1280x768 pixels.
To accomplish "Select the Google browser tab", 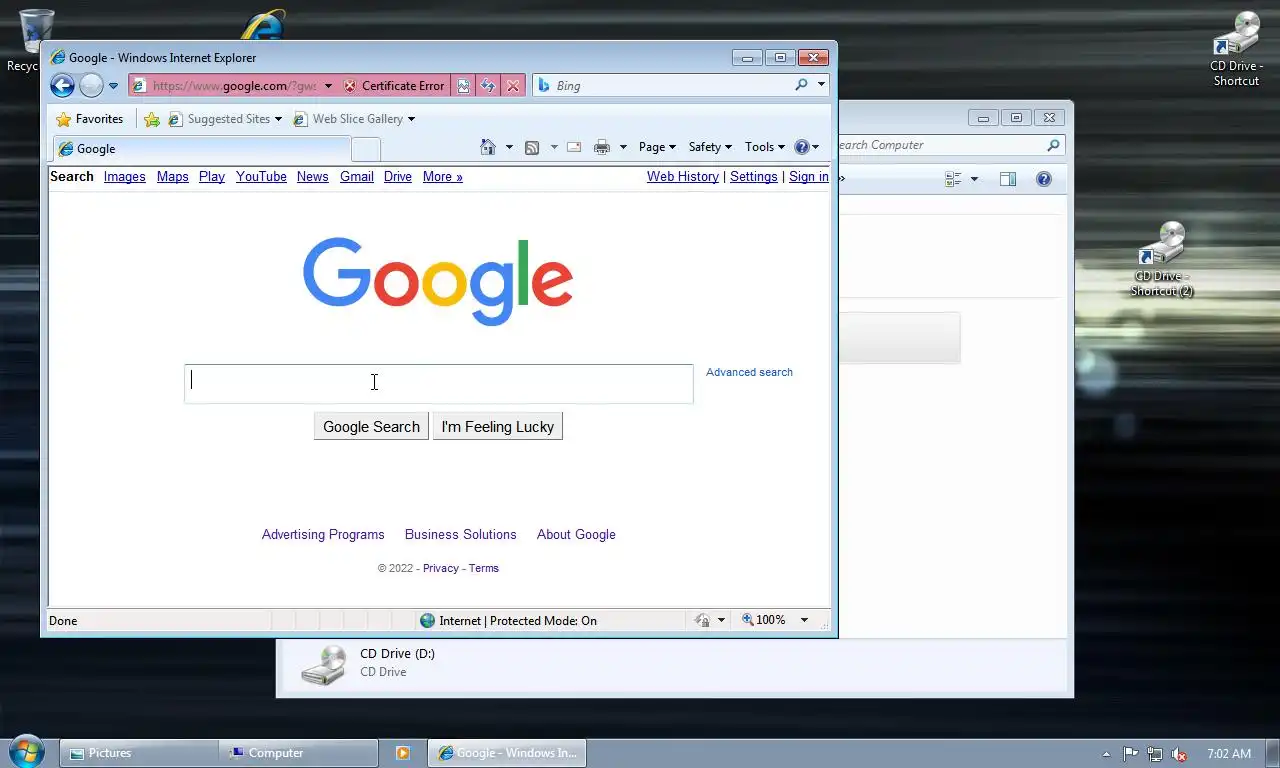I will point(200,149).
